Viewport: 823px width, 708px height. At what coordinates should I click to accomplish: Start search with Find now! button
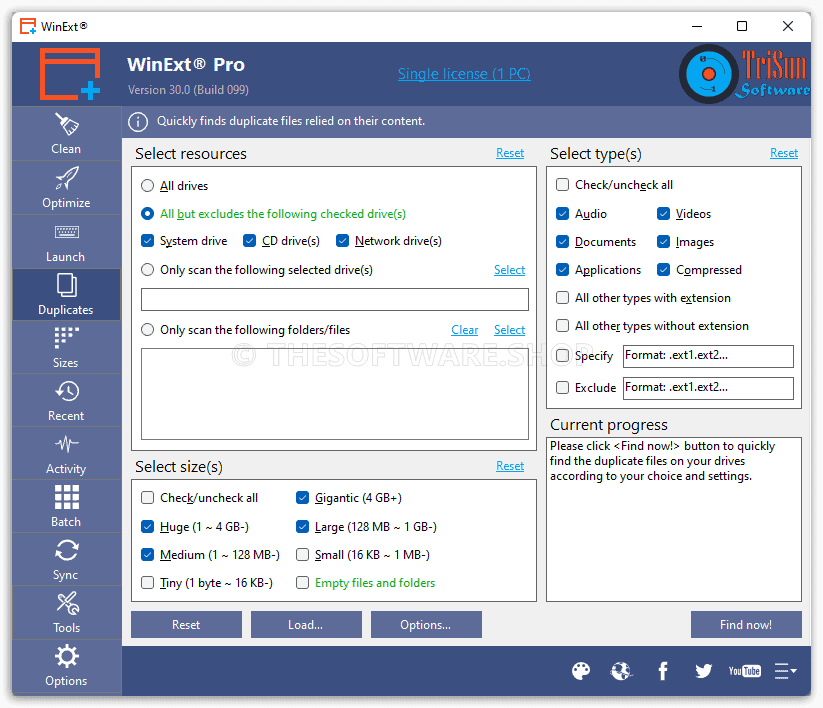click(x=746, y=625)
